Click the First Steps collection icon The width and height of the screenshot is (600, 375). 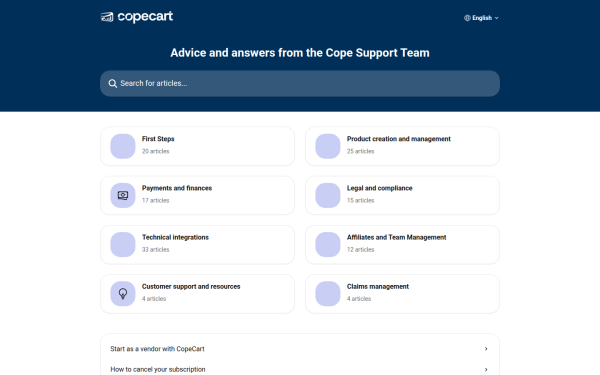[123, 146]
